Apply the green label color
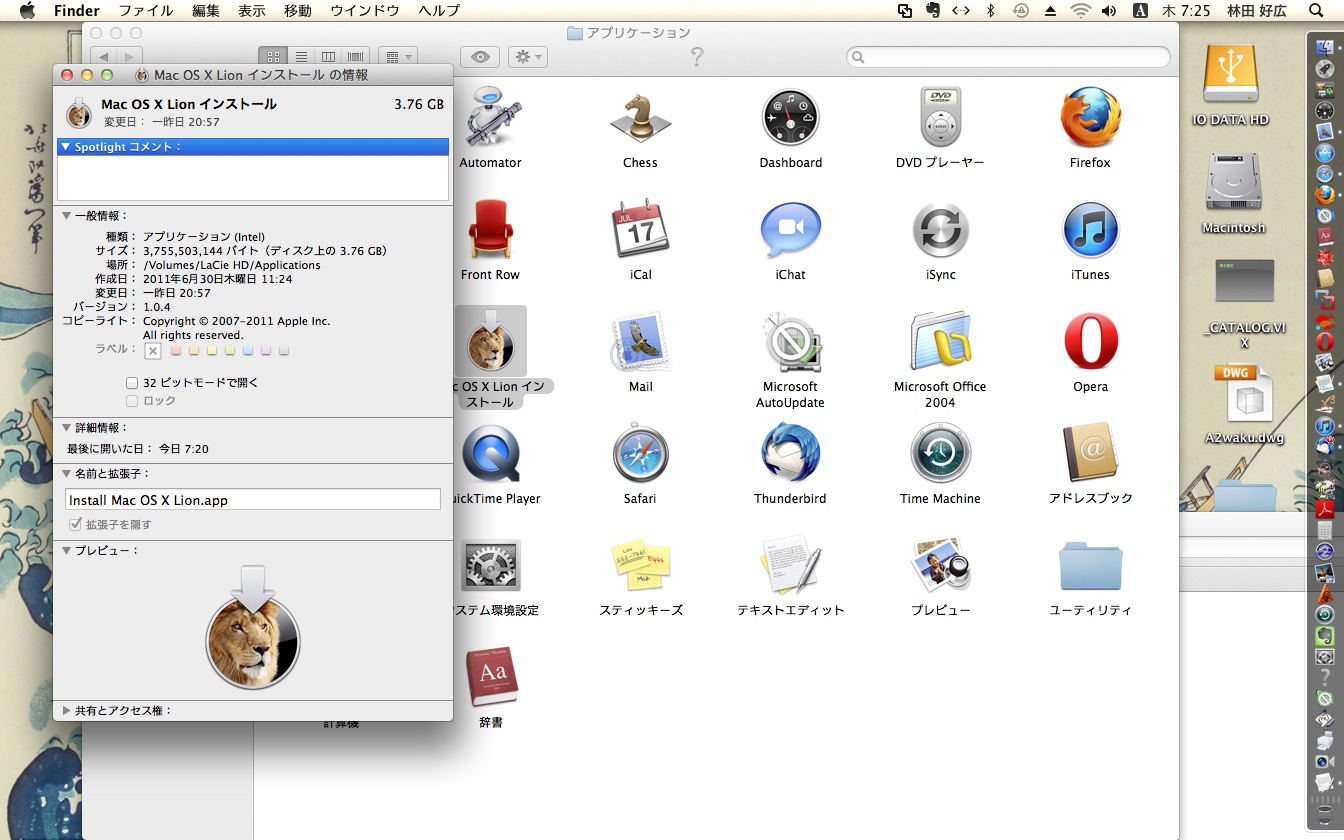The height and width of the screenshot is (840, 1344). 230,351
